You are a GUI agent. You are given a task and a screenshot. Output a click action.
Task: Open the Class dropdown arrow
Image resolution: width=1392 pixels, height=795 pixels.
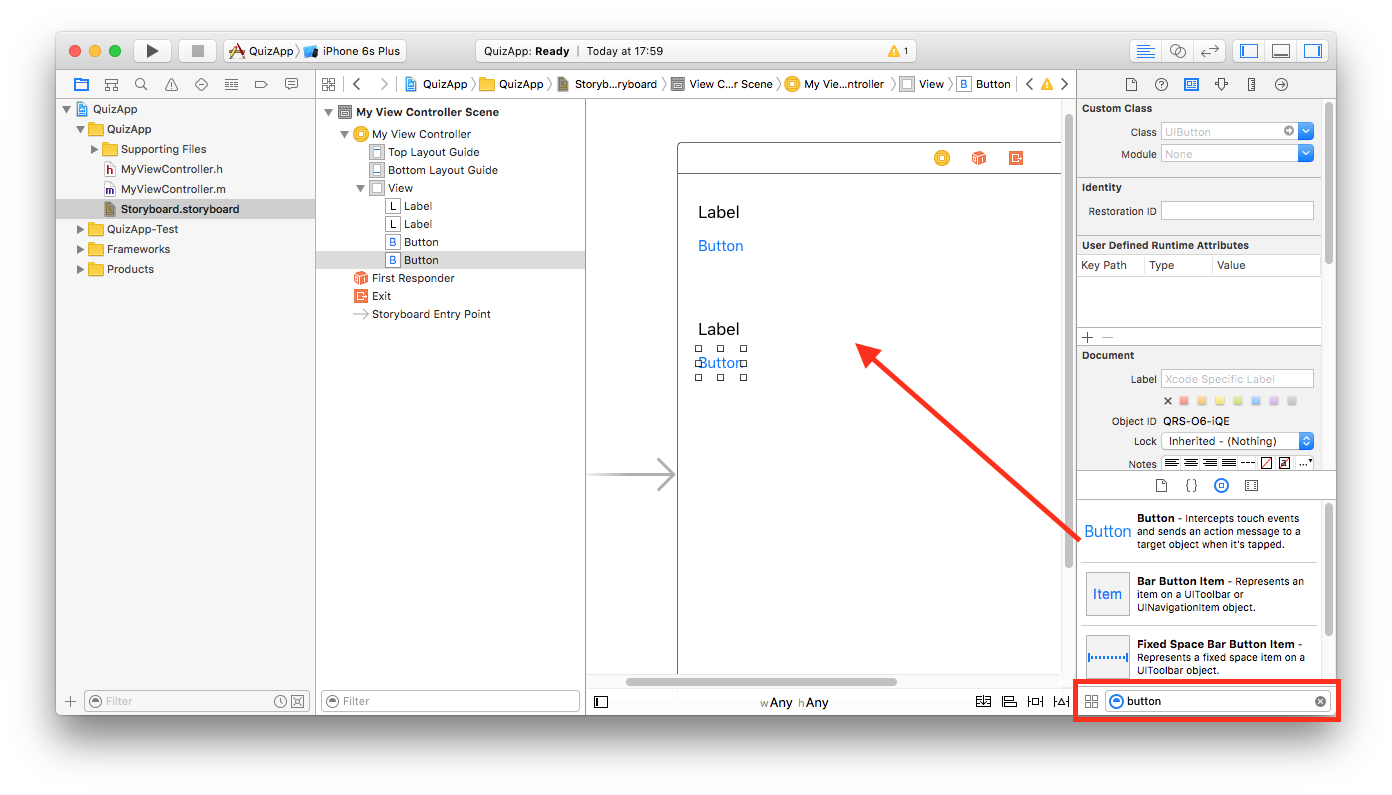pyautogui.click(x=1306, y=131)
